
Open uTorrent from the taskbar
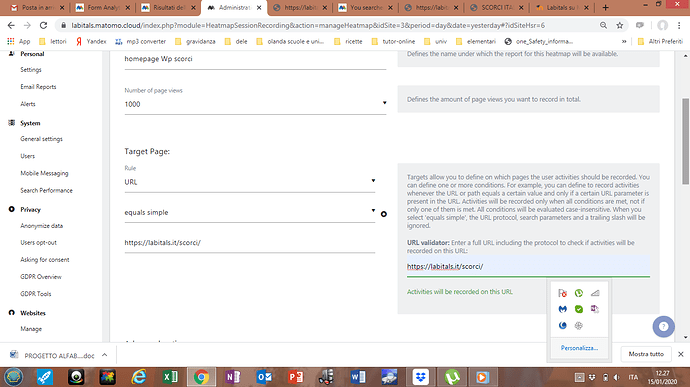(x=452, y=377)
